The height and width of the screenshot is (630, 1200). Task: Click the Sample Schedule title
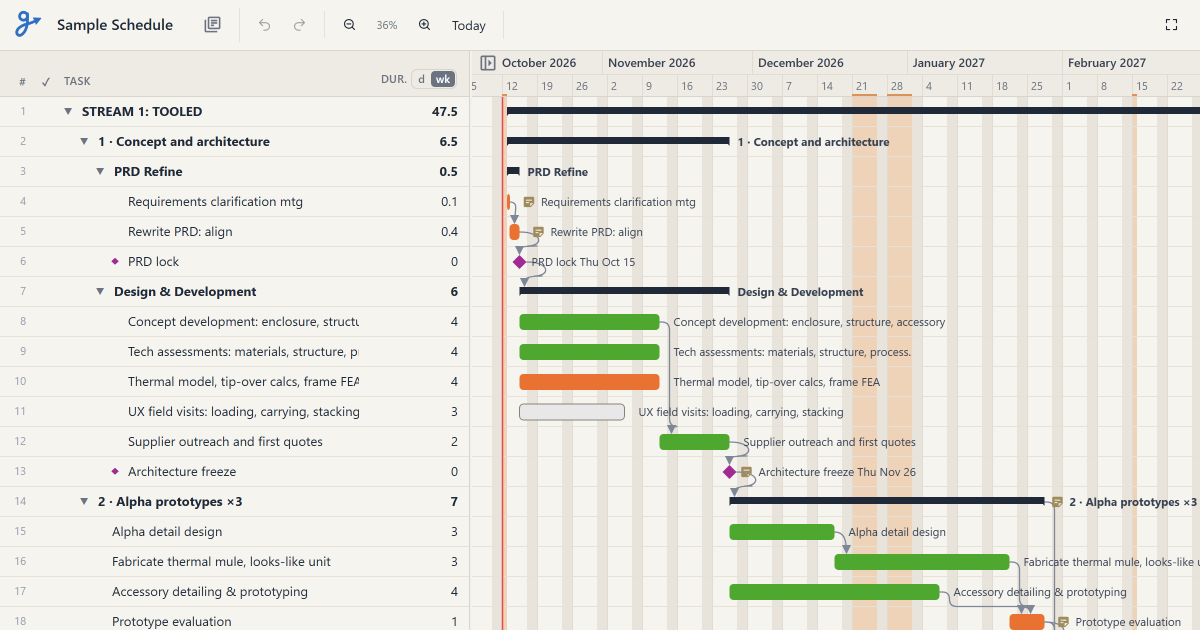(x=115, y=25)
